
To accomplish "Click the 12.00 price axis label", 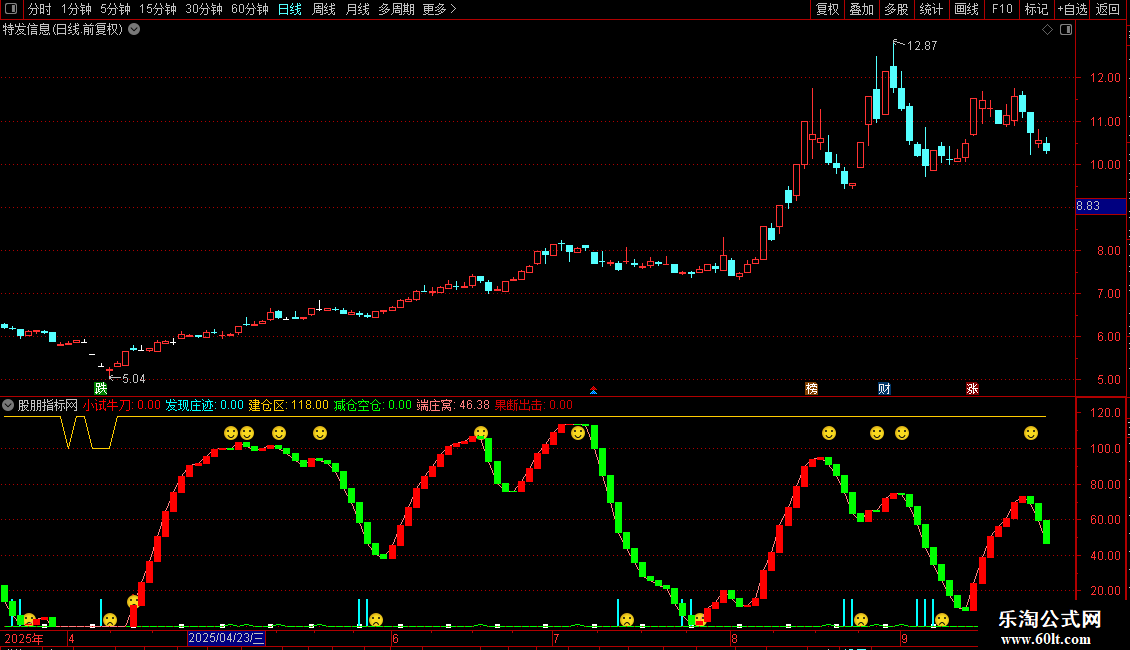I will pyautogui.click(x=1105, y=78).
